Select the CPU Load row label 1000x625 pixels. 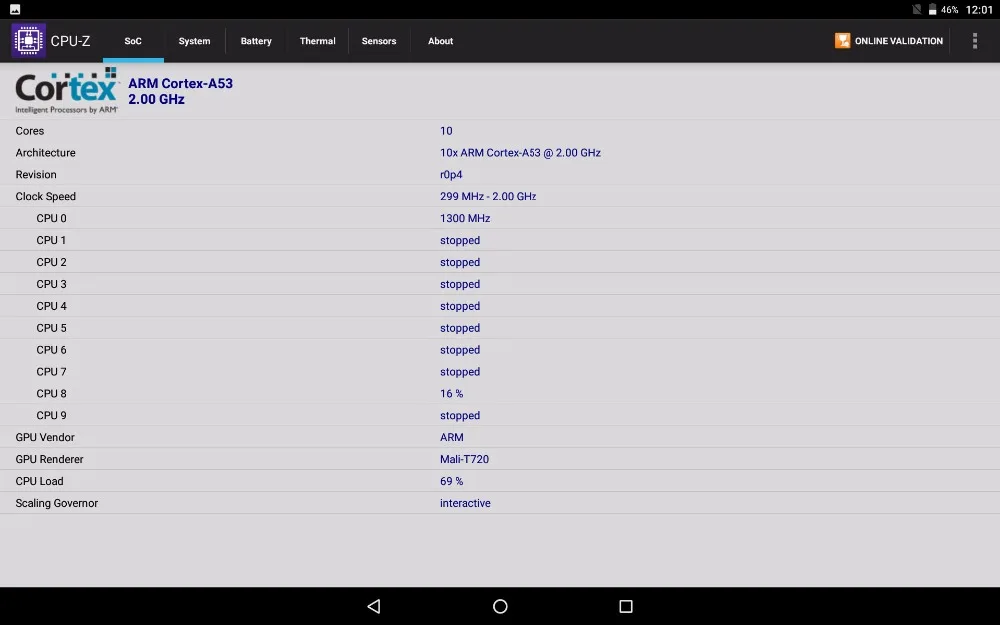40,481
